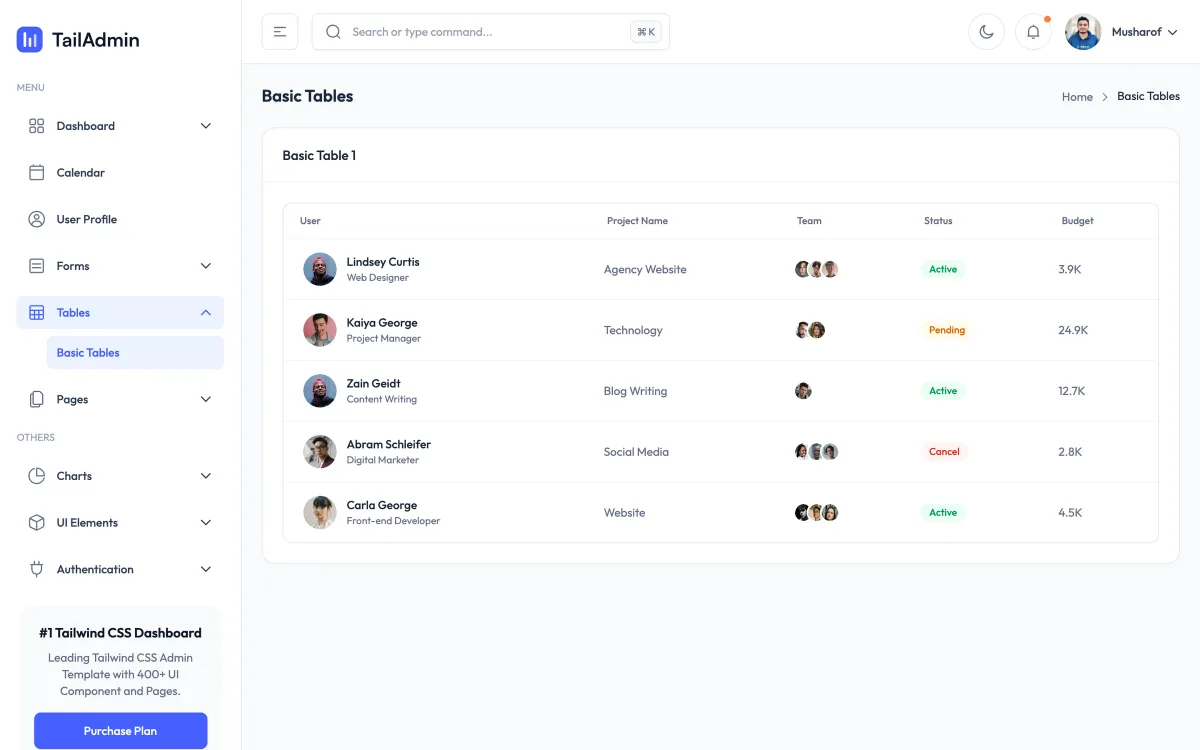Click Abram Schleifer avatar
Image resolution: width=1200 pixels, height=750 pixels.
(x=320, y=452)
